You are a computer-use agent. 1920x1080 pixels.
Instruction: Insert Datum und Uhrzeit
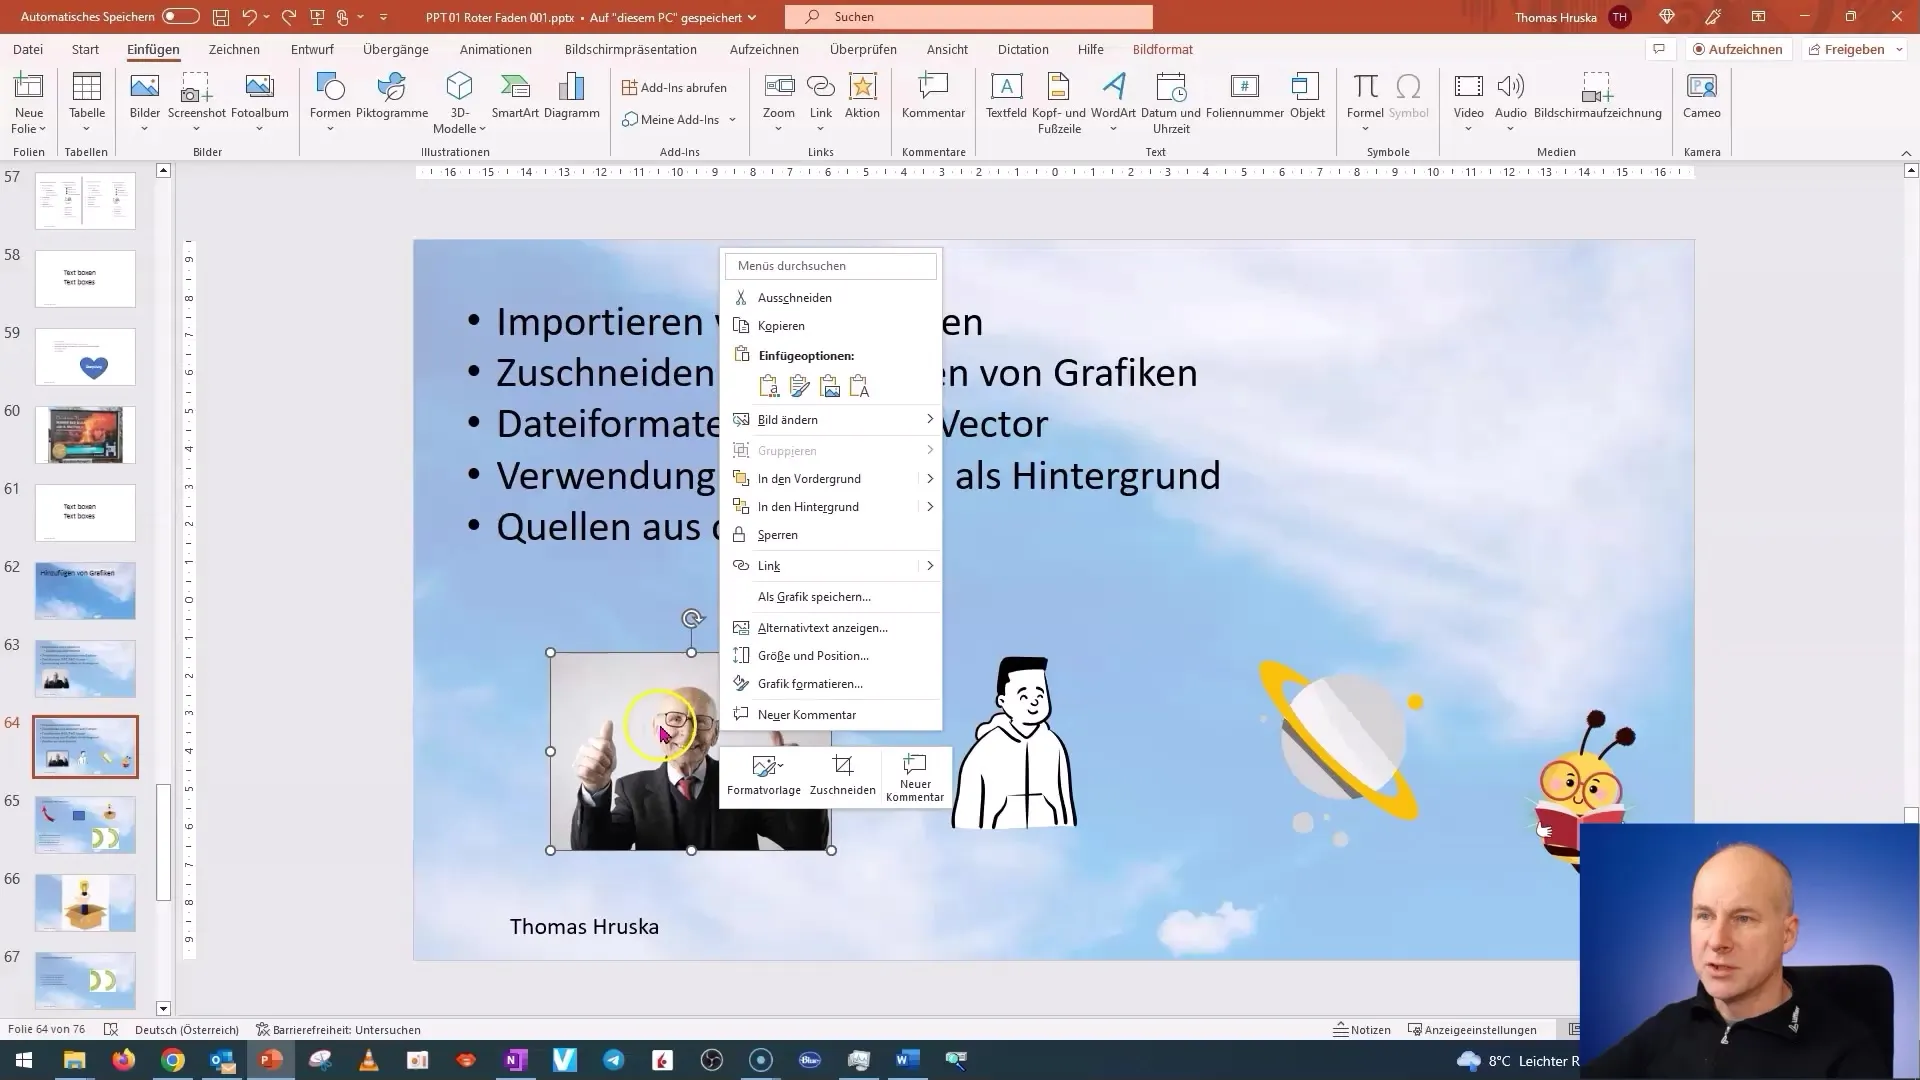(x=1171, y=103)
